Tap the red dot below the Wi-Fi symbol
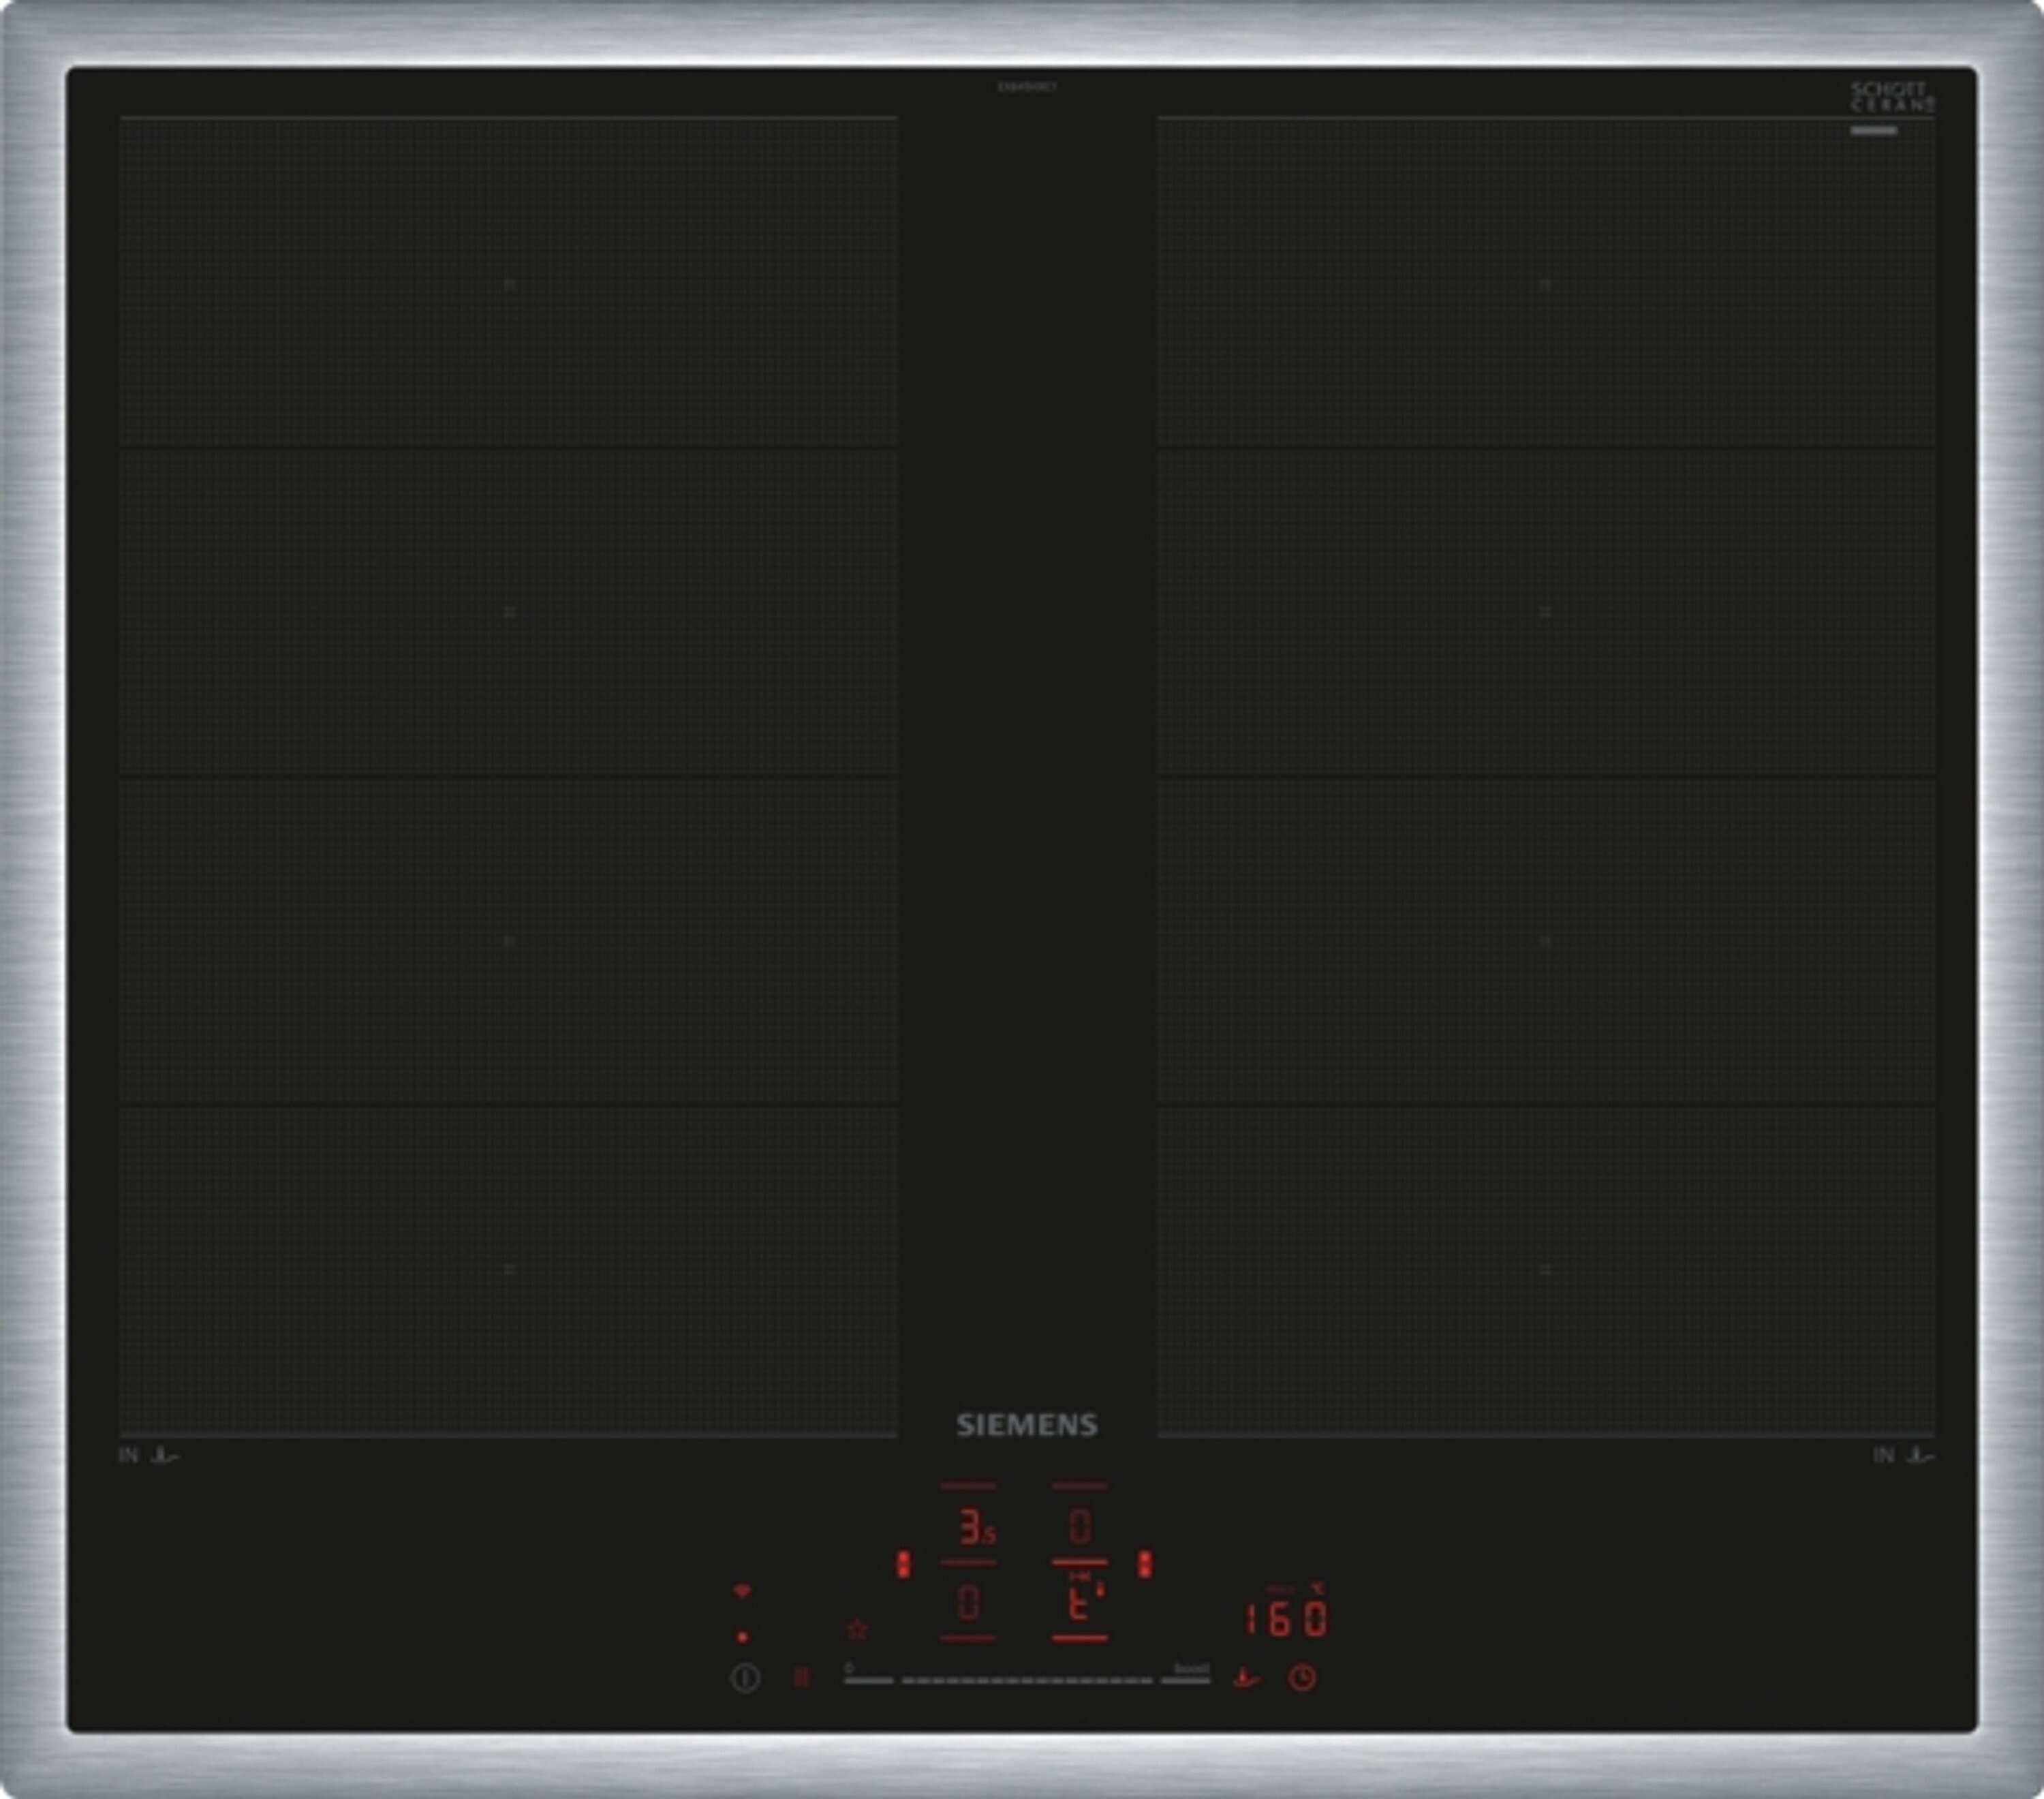Viewport: 2044px width, 1799px height. click(742, 1637)
